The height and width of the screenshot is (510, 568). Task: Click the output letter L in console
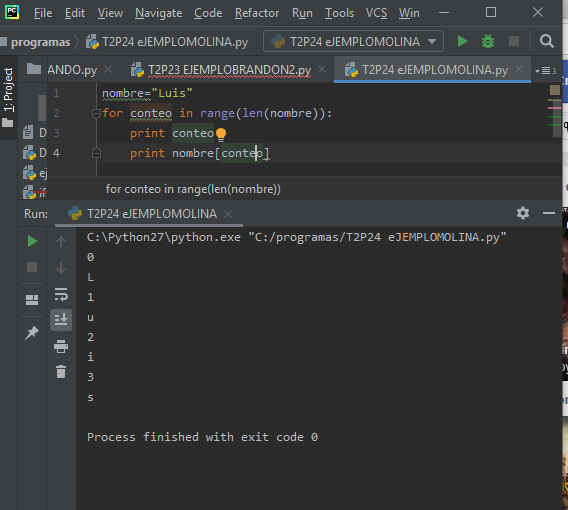(x=91, y=277)
